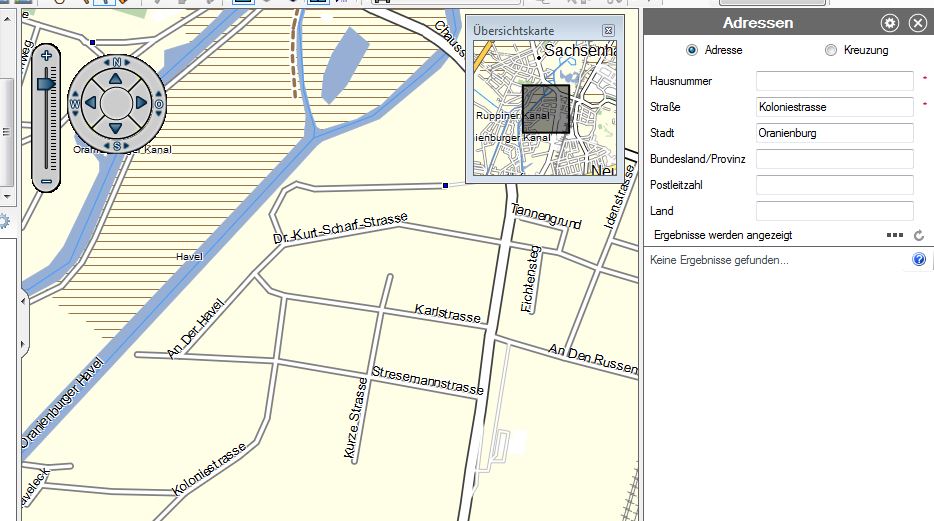
Task: Pan map west using left arrow
Action: click(89, 102)
